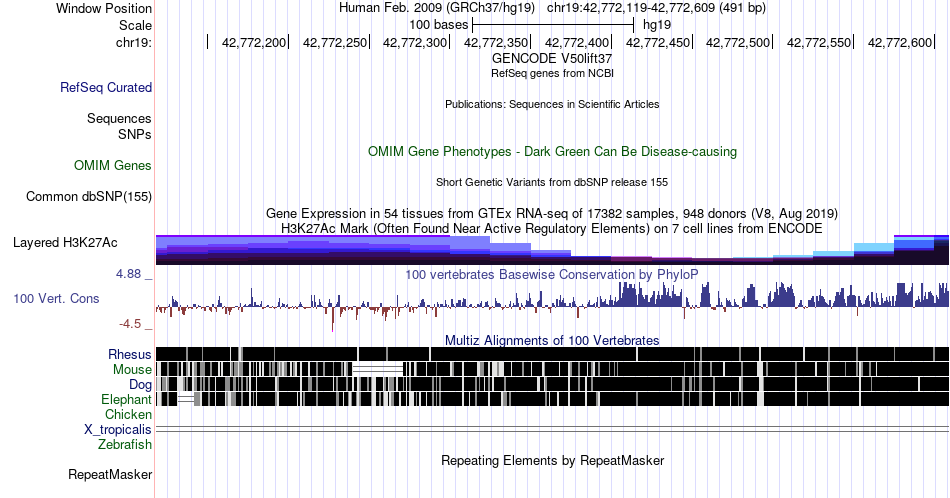Viewport: 950px width, 498px height.
Task: Click Short Genetic Variants from dbSNP title
Action: point(552,182)
